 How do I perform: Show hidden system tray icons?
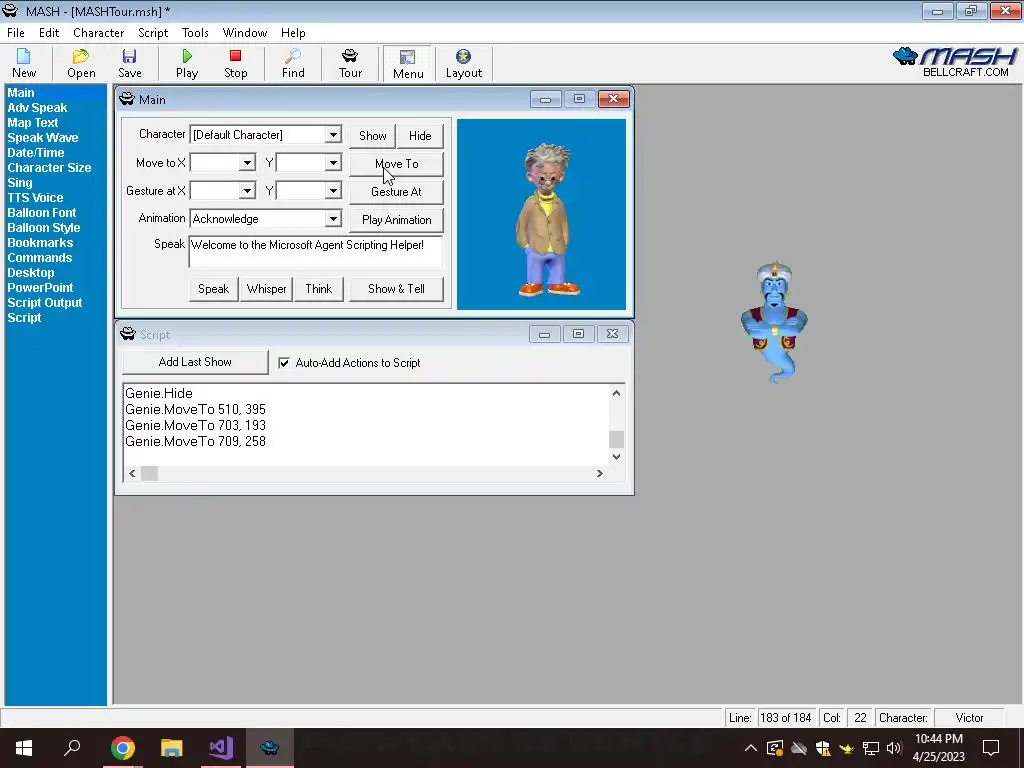coord(751,748)
